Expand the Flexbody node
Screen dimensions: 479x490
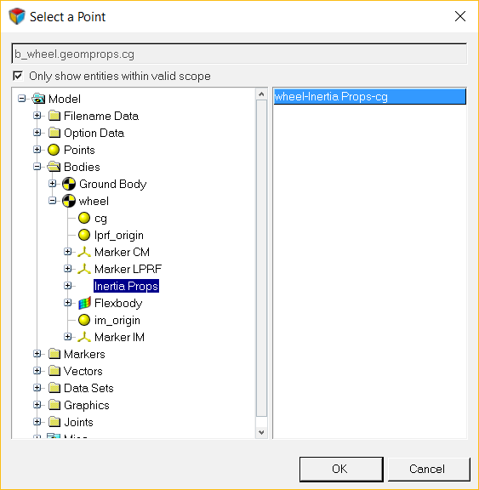(68, 303)
